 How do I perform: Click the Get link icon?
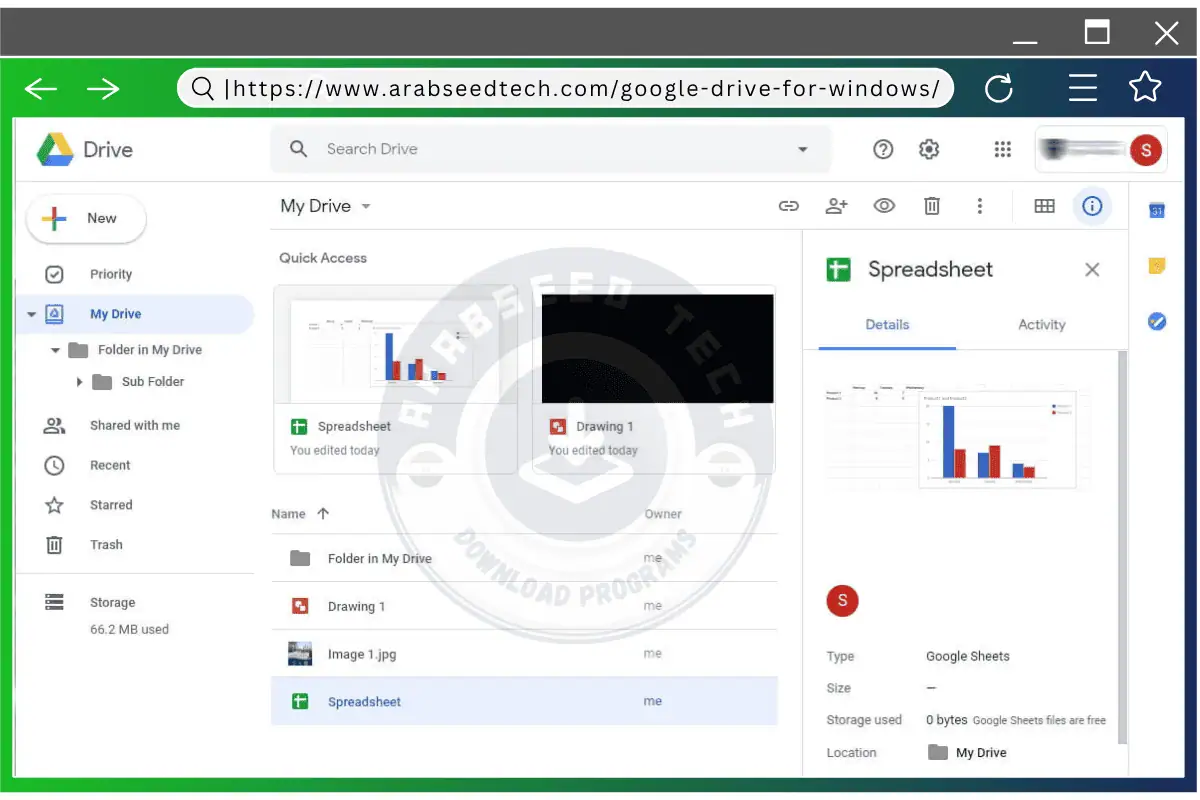[789, 206]
